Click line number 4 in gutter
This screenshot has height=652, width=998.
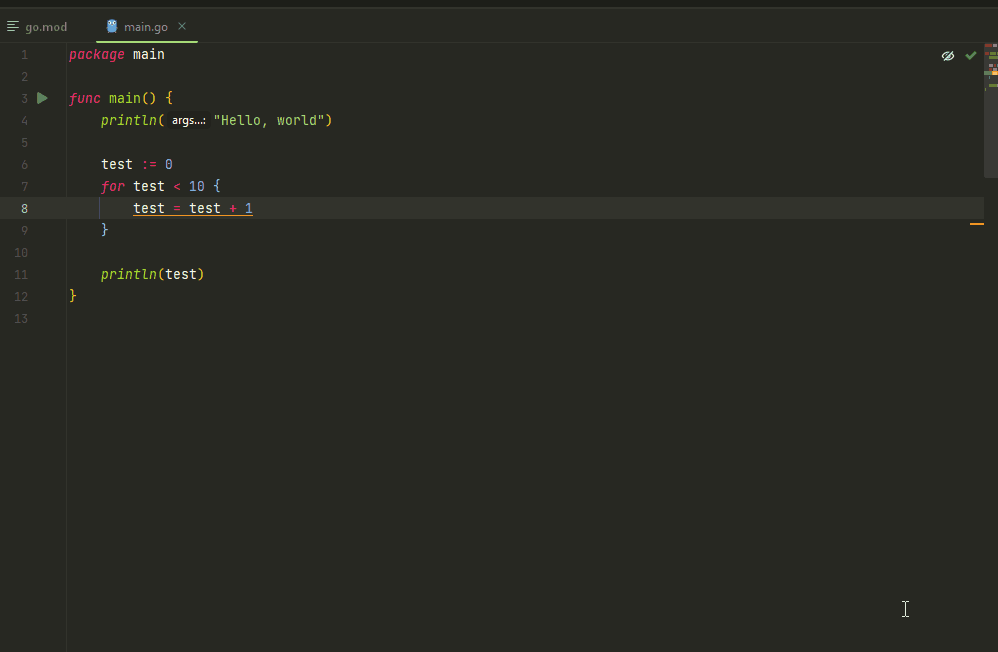tap(24, 121)
